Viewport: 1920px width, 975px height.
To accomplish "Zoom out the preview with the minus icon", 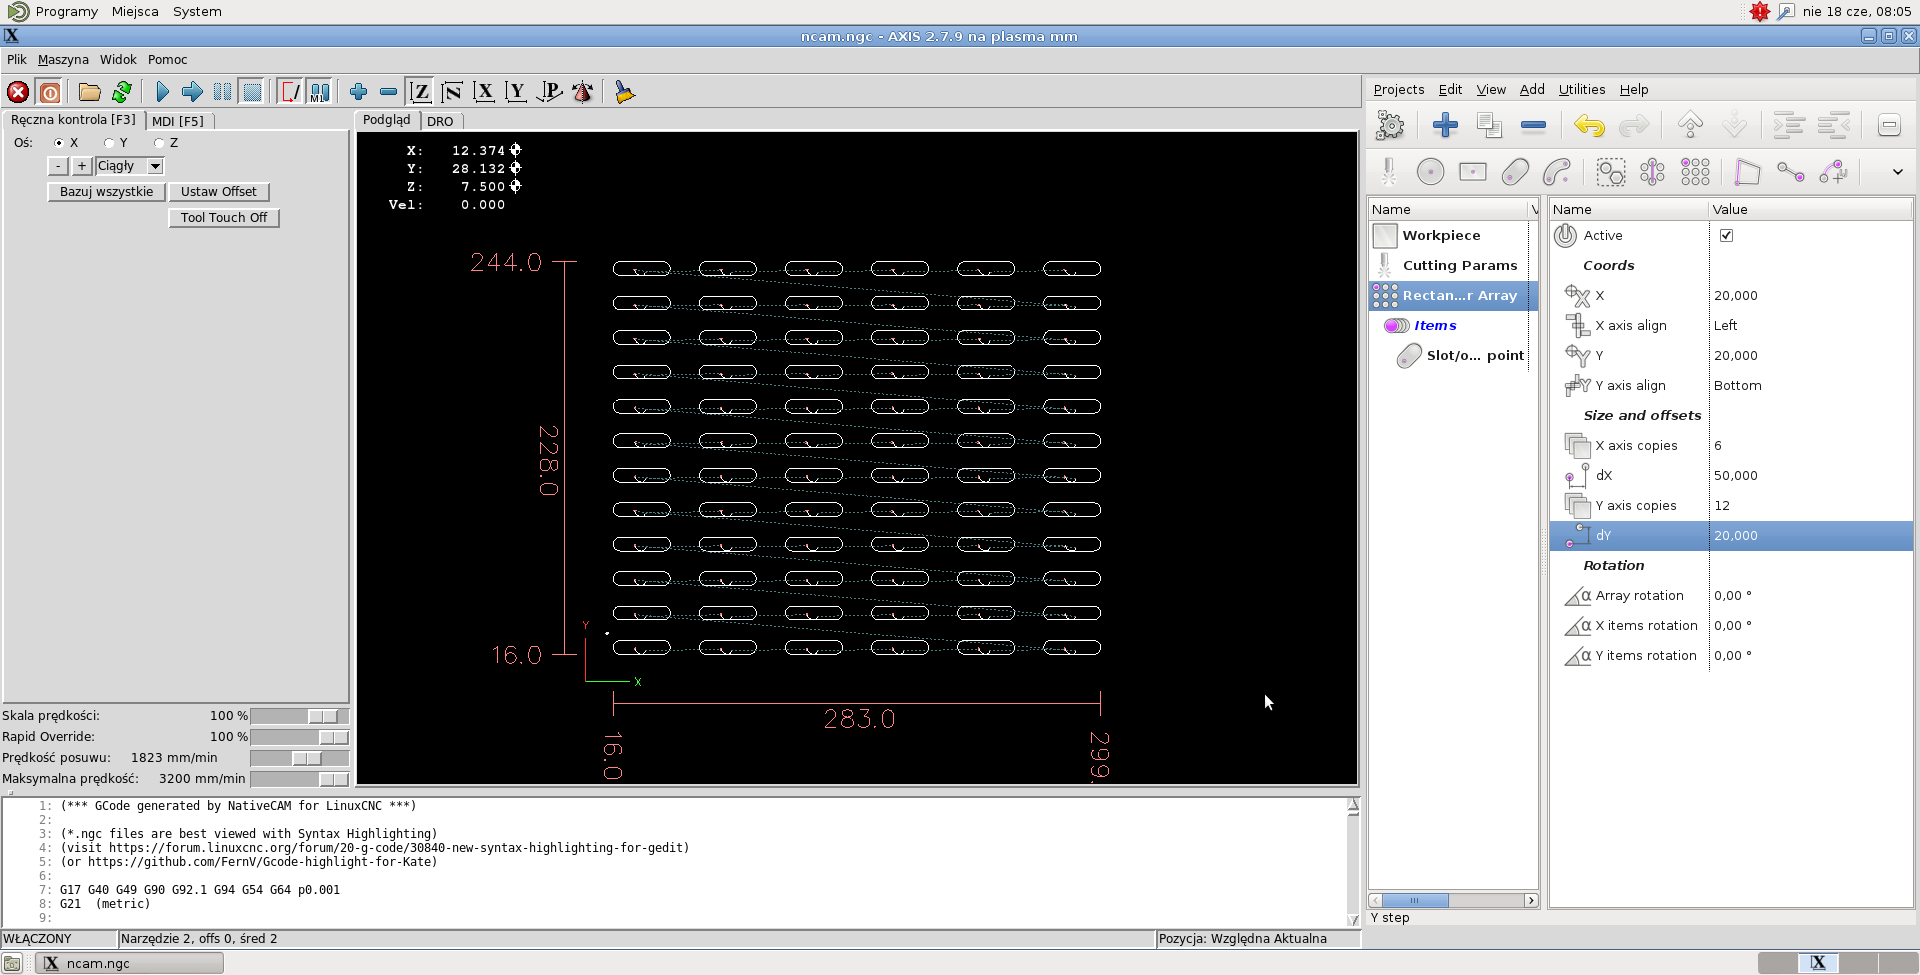I will tap(388, 92).
